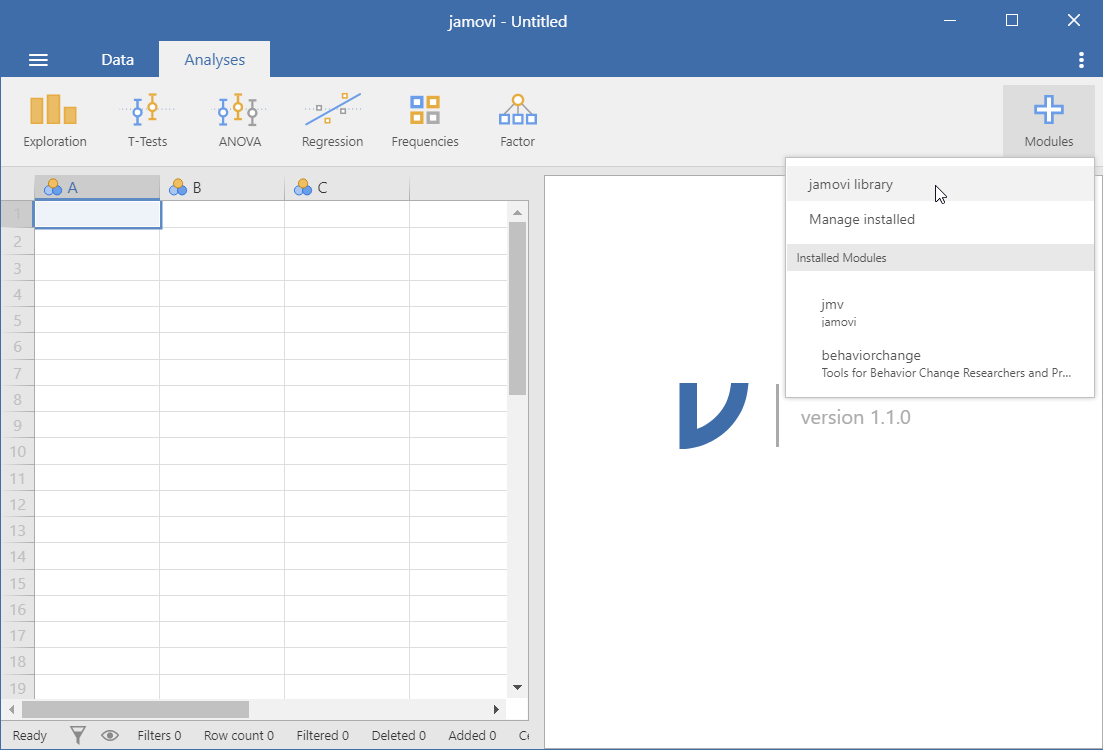Click the horizontal scroll right arrow
1103x750 pixels.
coord(496,709)
